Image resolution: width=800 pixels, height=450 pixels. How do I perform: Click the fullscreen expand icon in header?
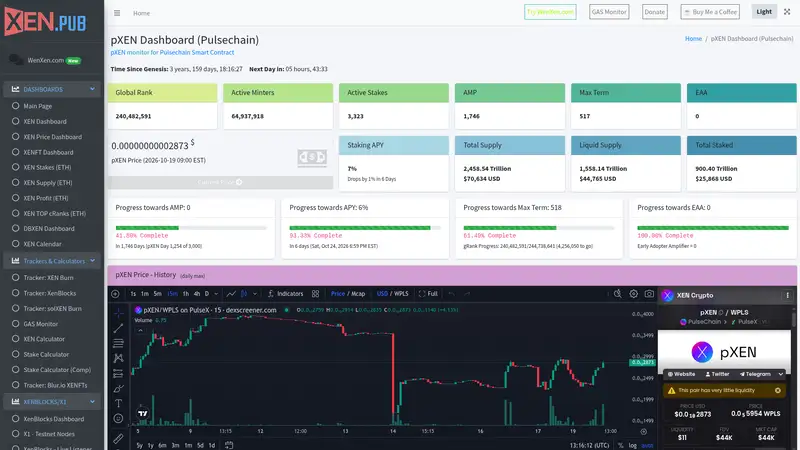[x=787, y=12]
